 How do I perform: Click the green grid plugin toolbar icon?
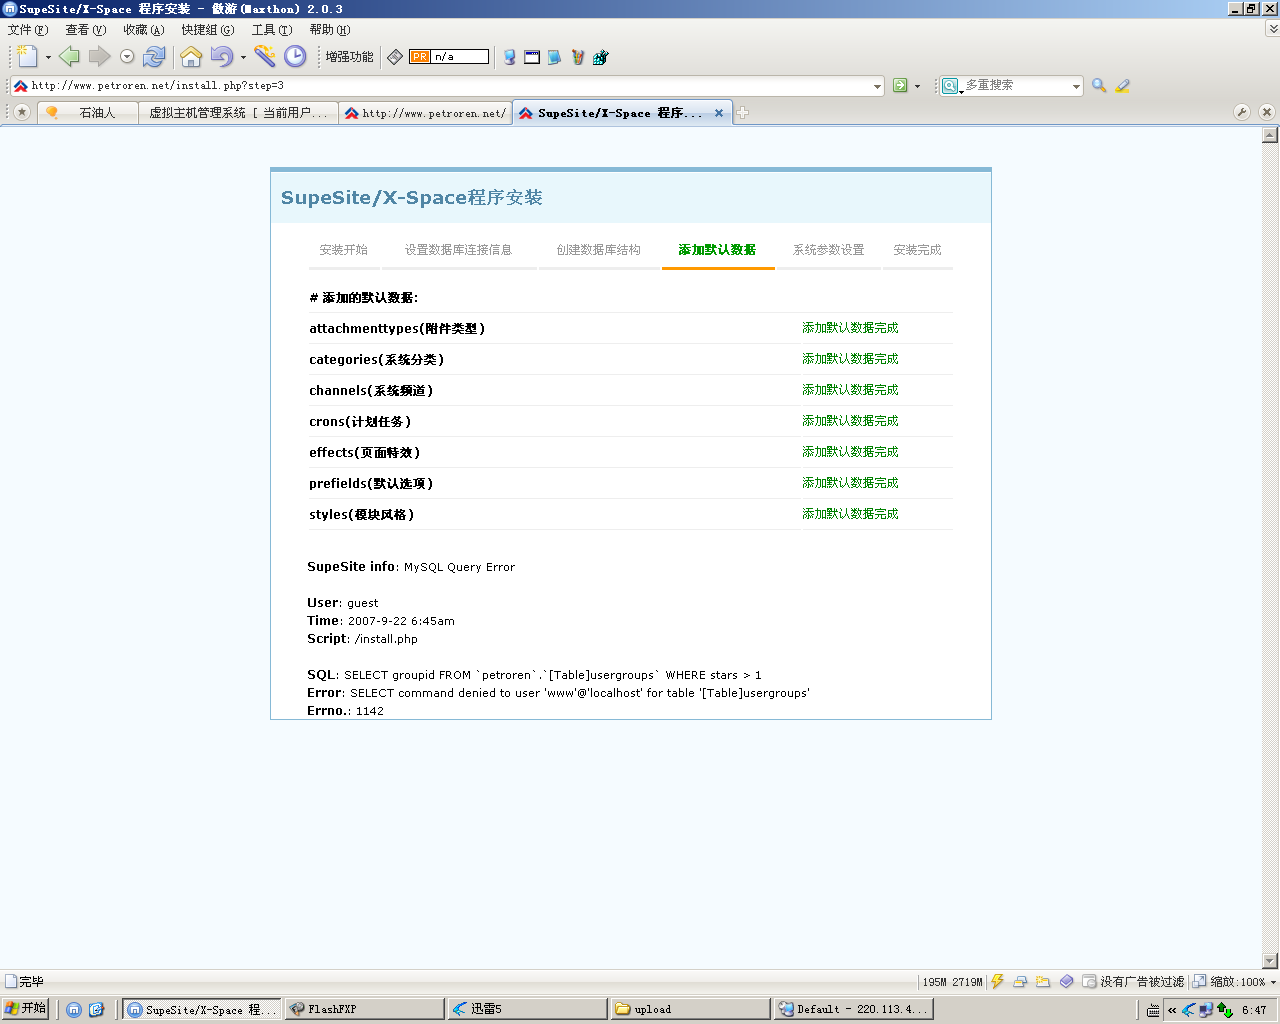pyautogui.click(x=600, y=57)
